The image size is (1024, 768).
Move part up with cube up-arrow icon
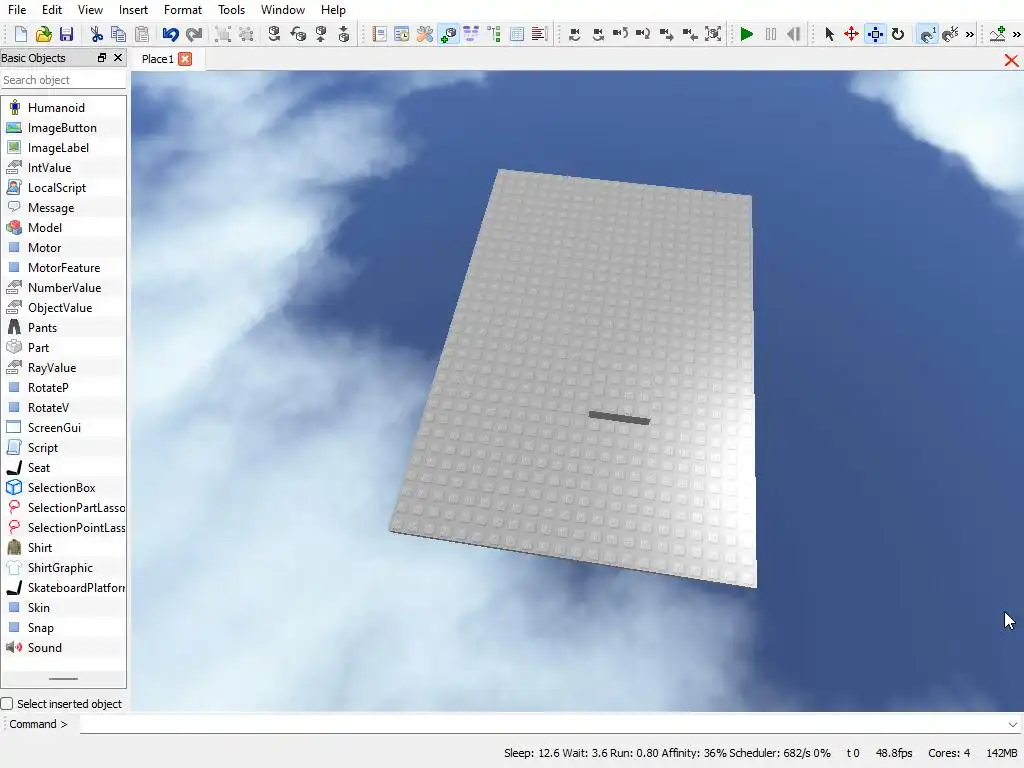[x=321, y=34]
